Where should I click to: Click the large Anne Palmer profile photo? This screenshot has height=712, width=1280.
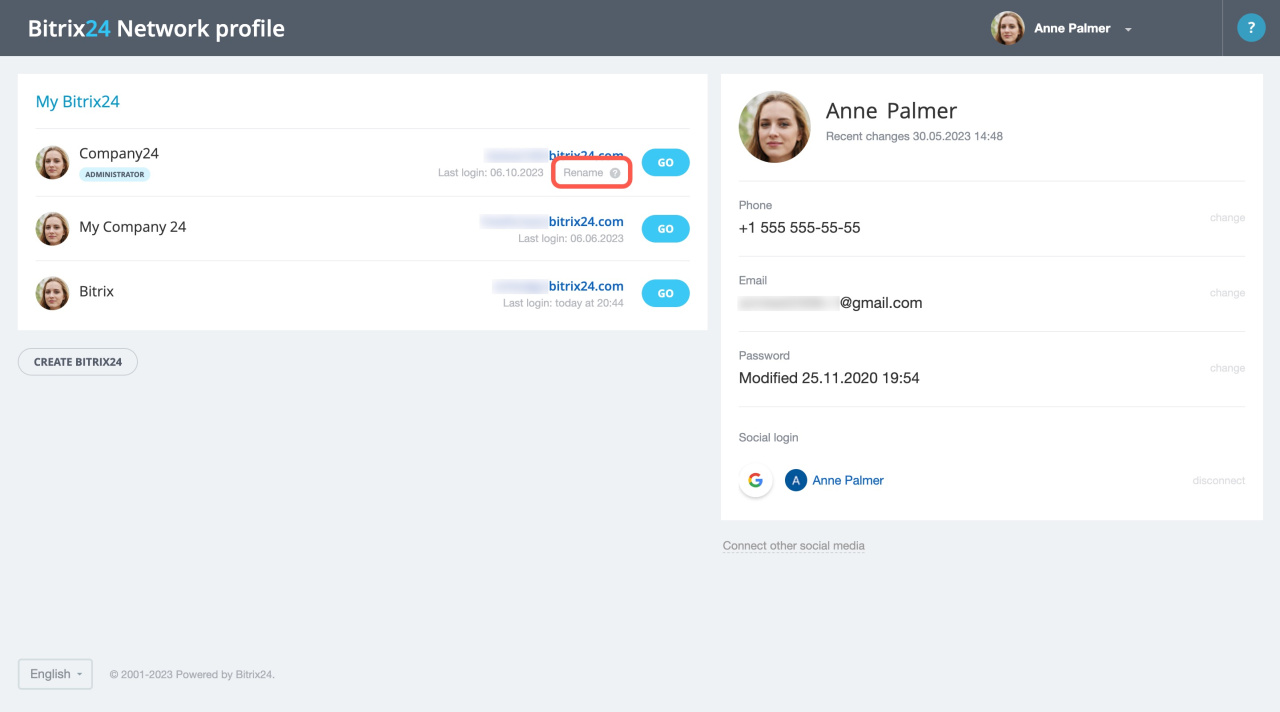coord(774,127)
